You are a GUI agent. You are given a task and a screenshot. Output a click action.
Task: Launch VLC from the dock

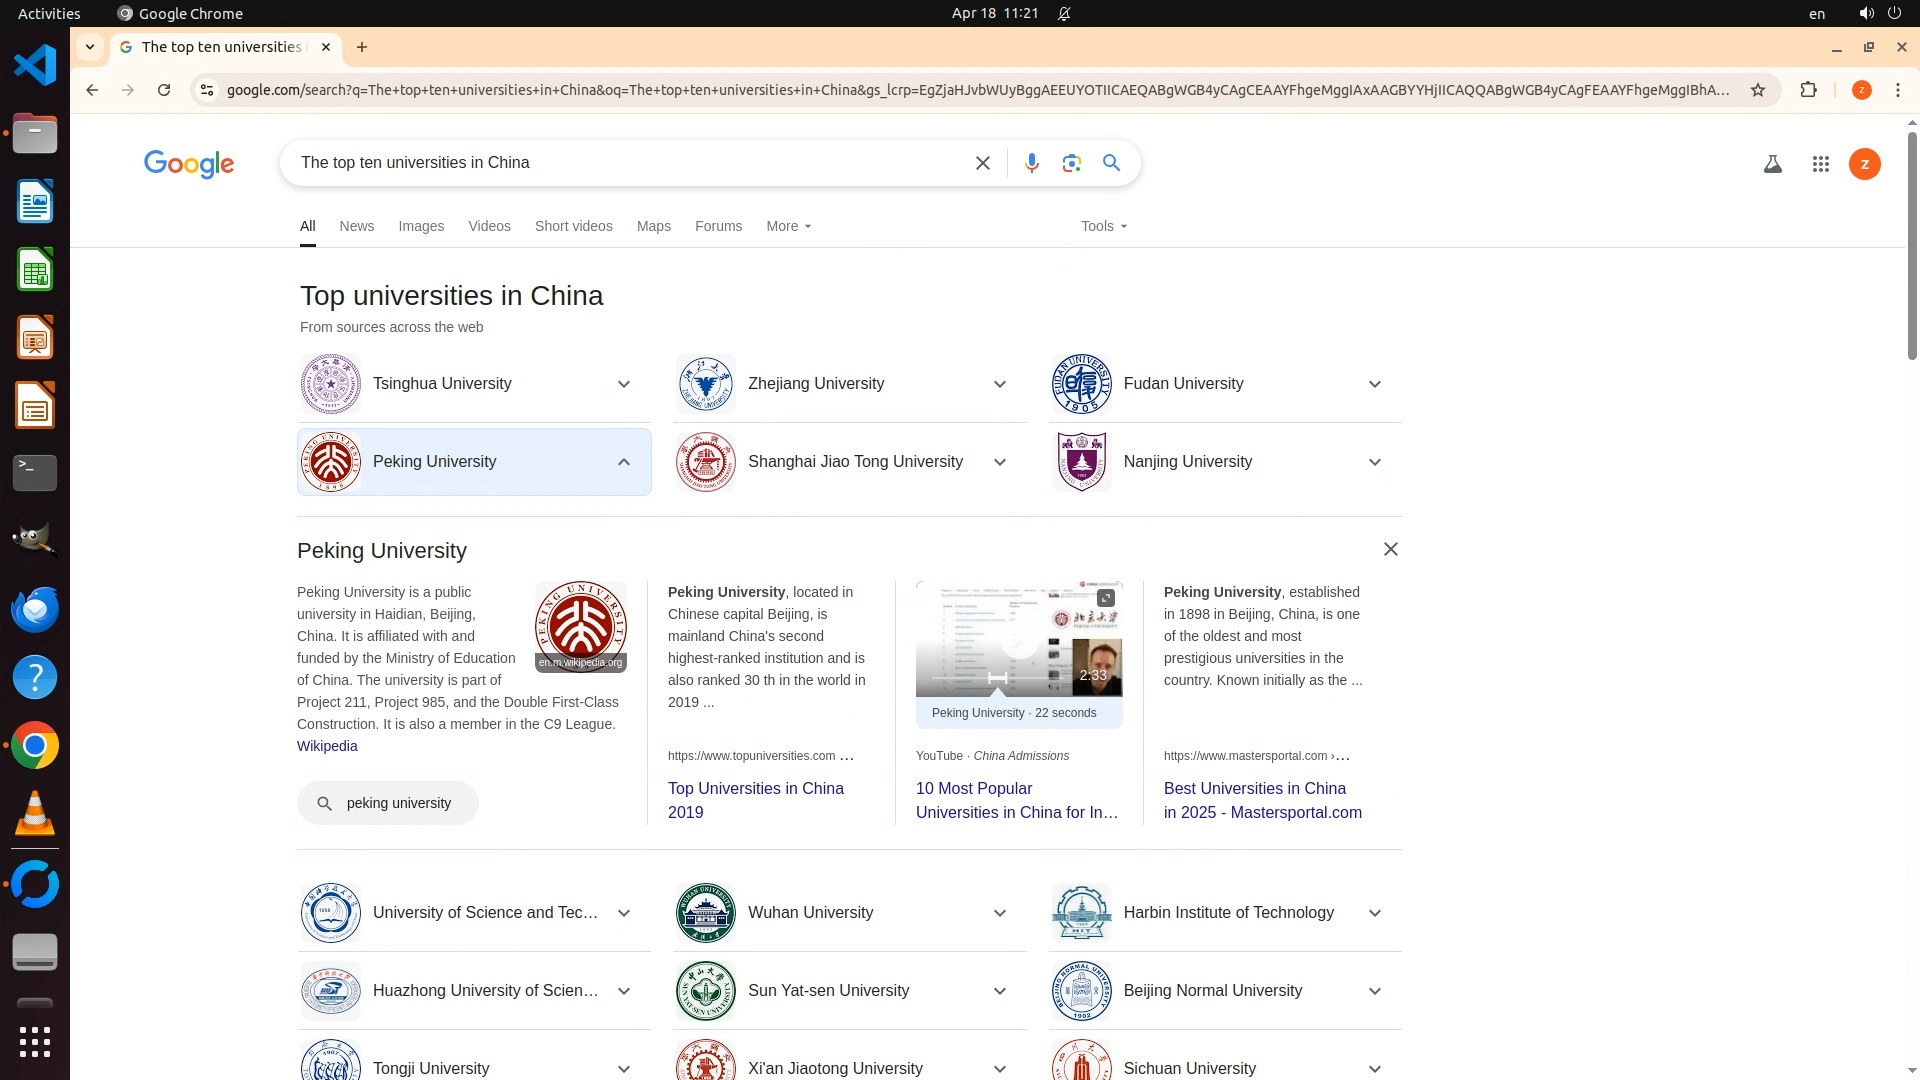click(x=34, y=813)
